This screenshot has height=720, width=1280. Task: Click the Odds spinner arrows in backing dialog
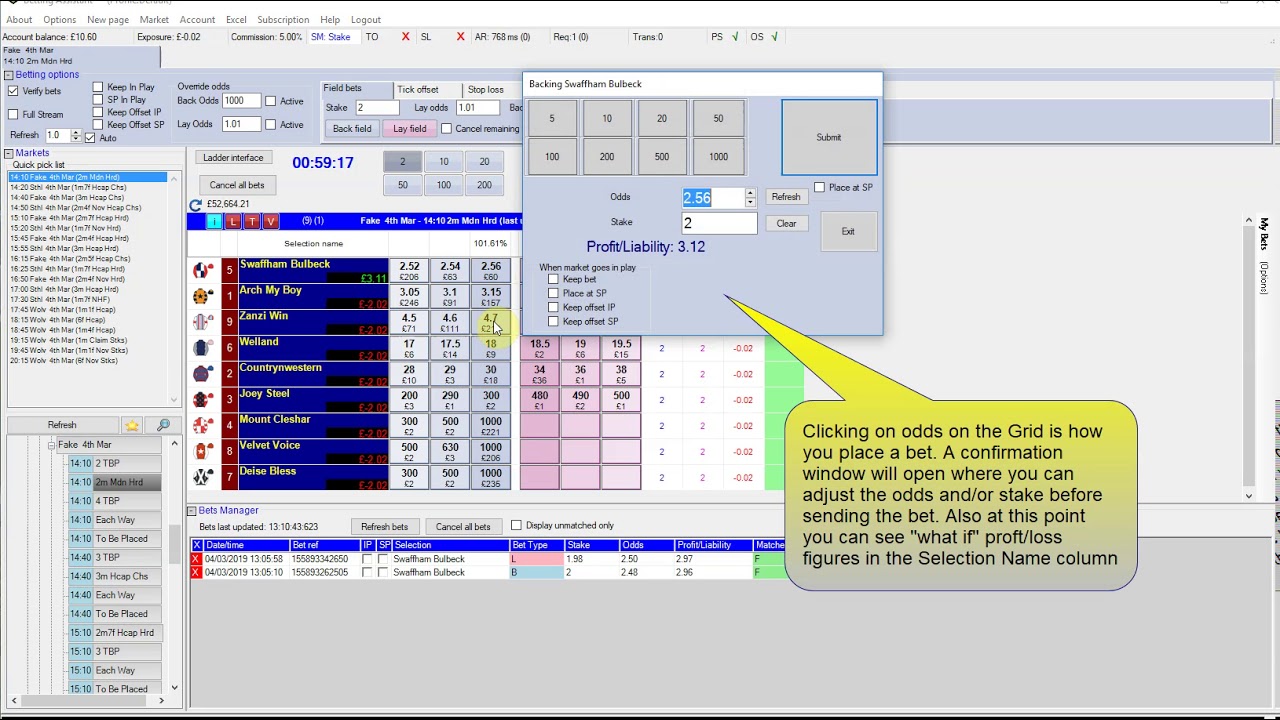pyautogui.click(x=750, y=198)
